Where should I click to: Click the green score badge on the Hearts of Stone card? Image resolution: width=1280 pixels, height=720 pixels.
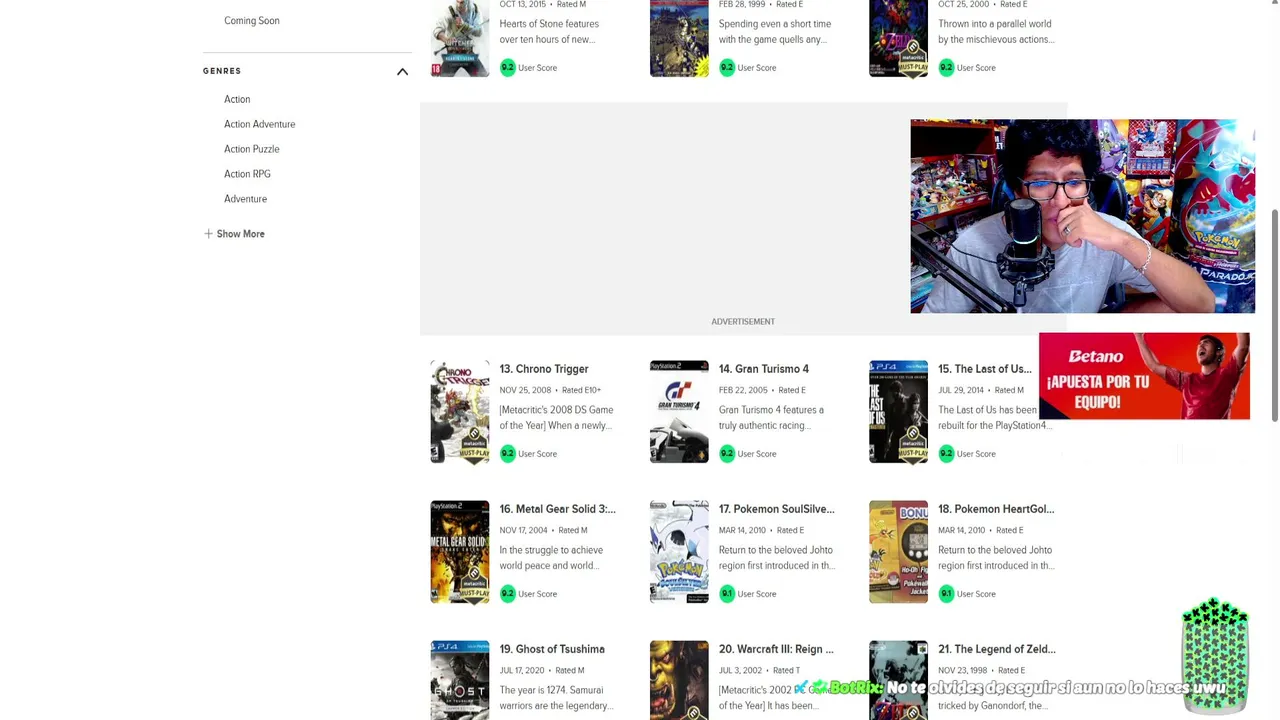pos(507,68)
